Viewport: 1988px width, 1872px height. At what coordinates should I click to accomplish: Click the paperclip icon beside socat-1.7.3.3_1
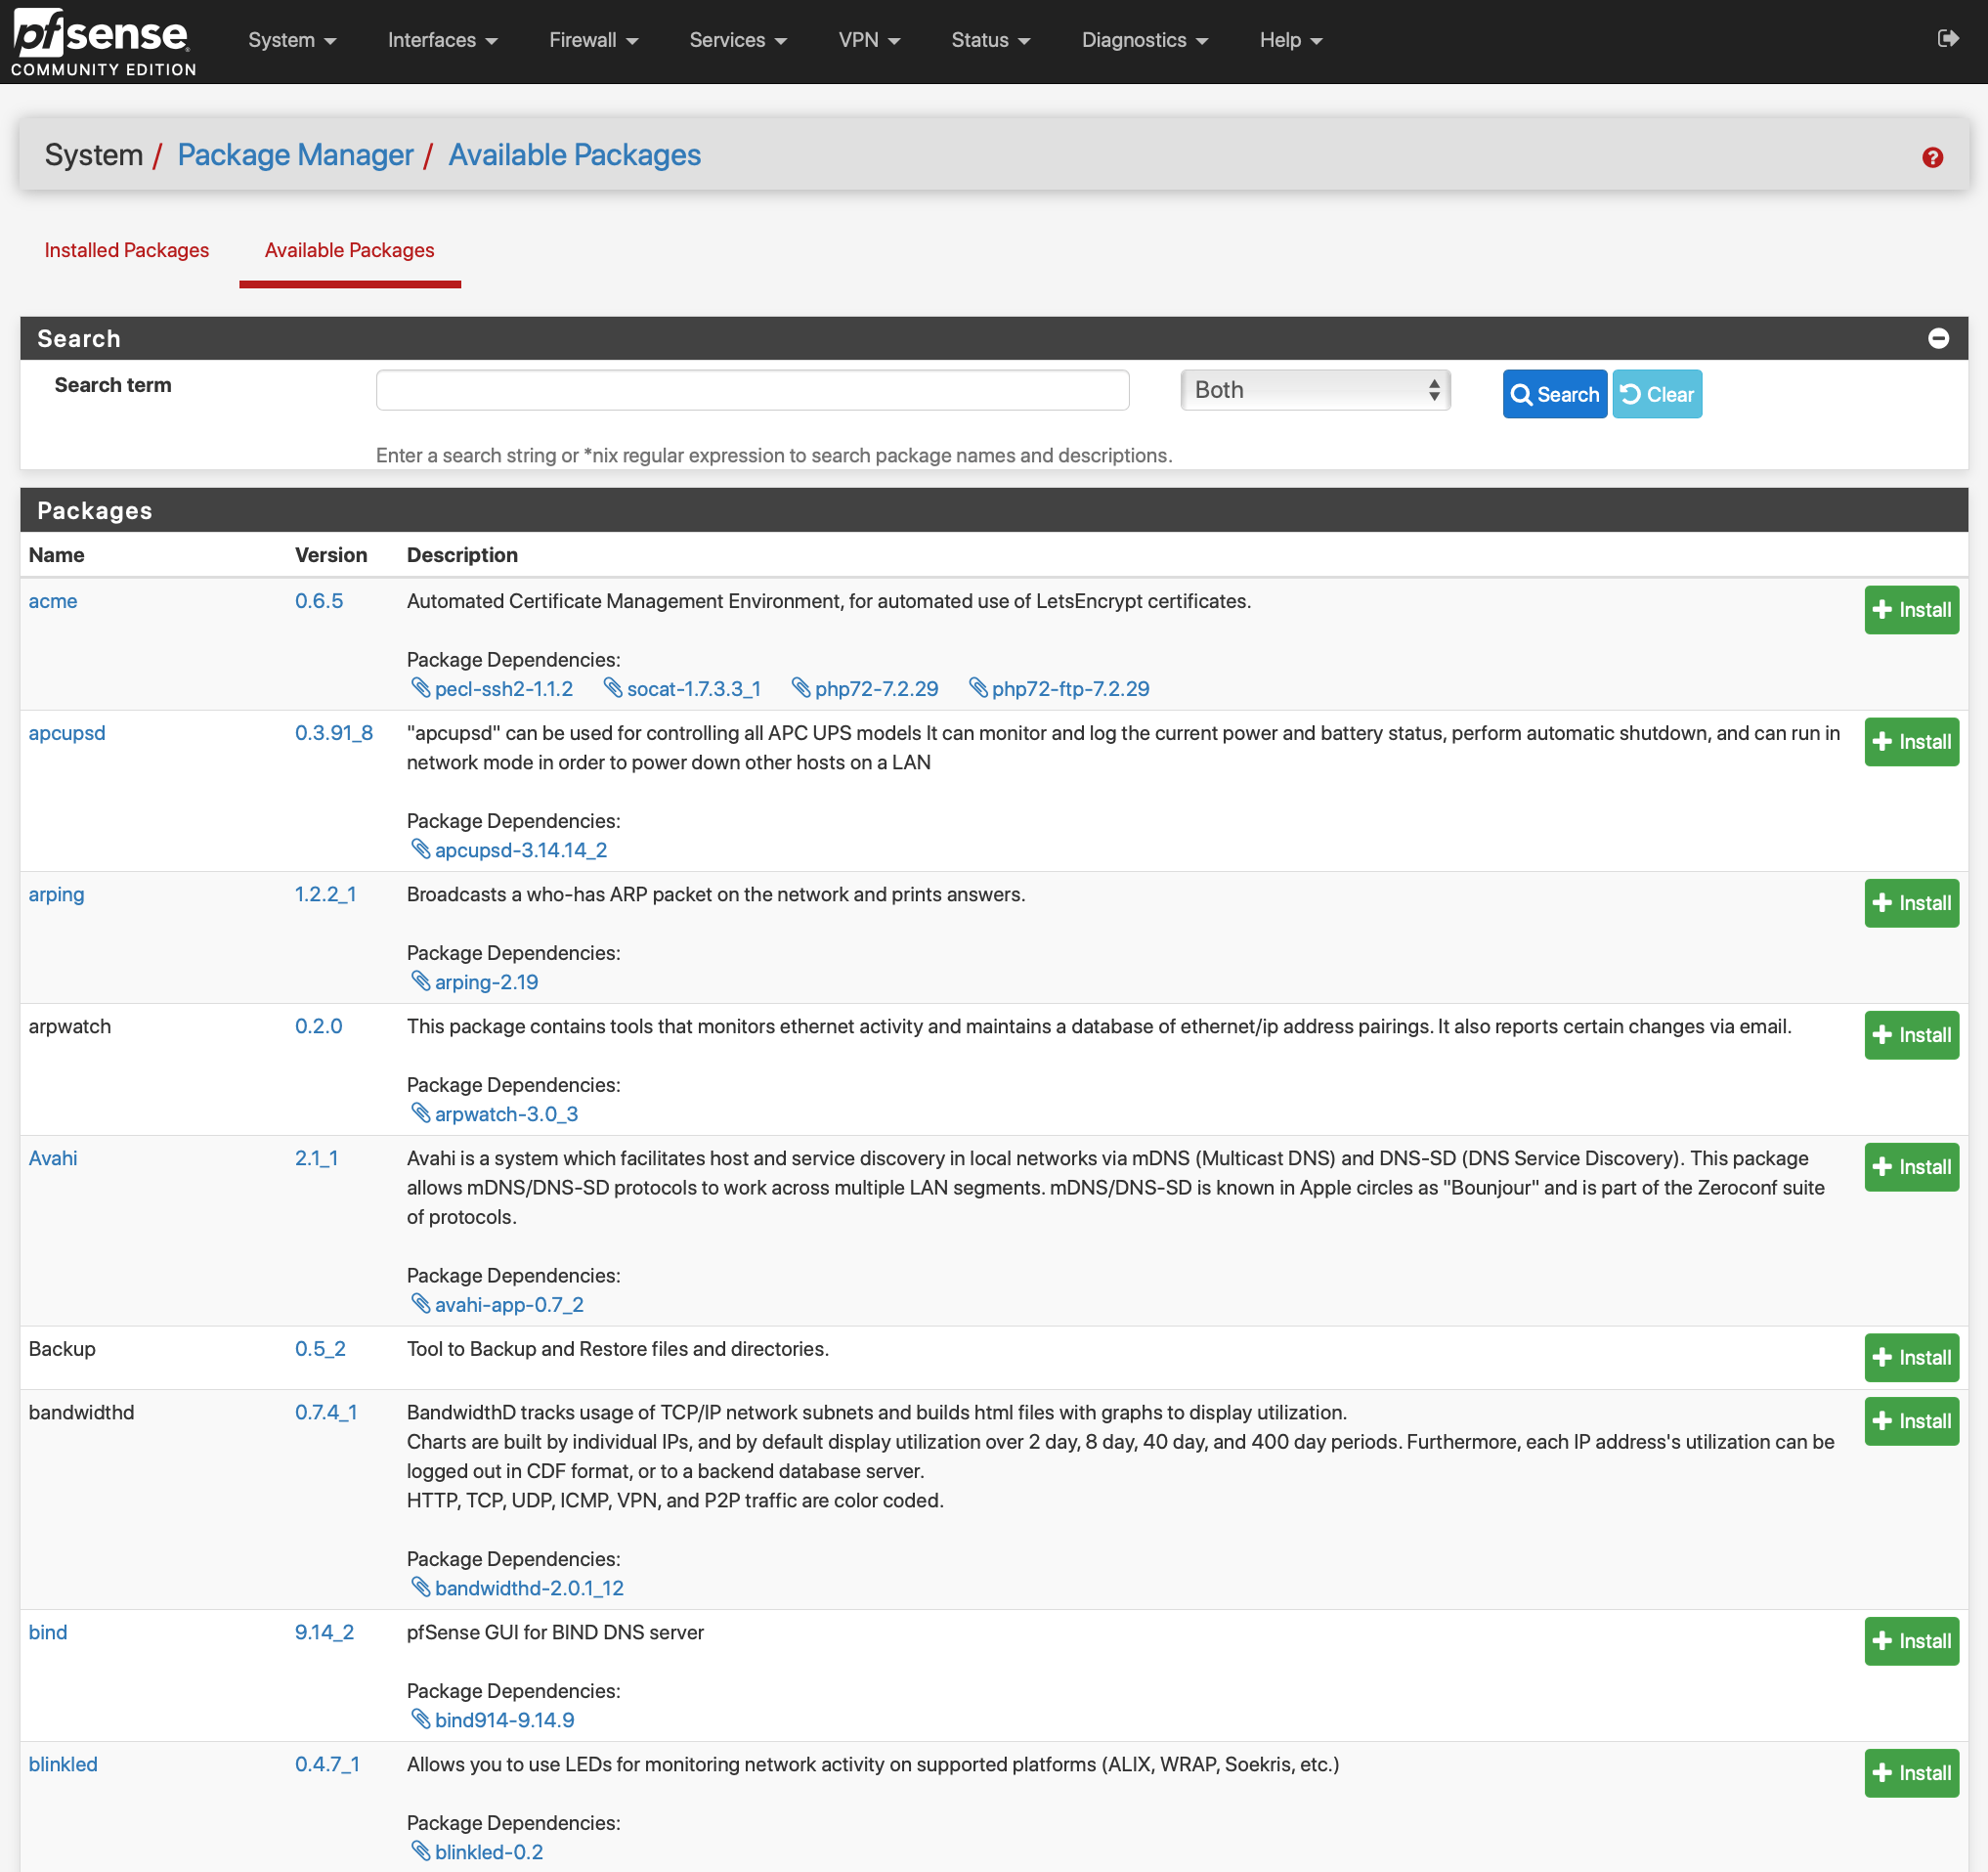click(612, 688)
